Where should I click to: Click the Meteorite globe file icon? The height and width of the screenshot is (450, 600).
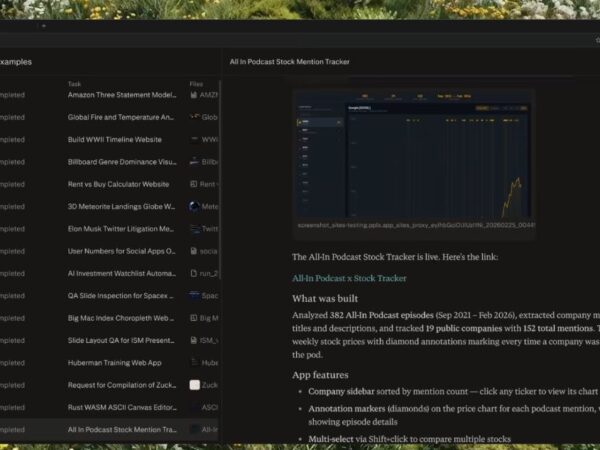(194, 207)
